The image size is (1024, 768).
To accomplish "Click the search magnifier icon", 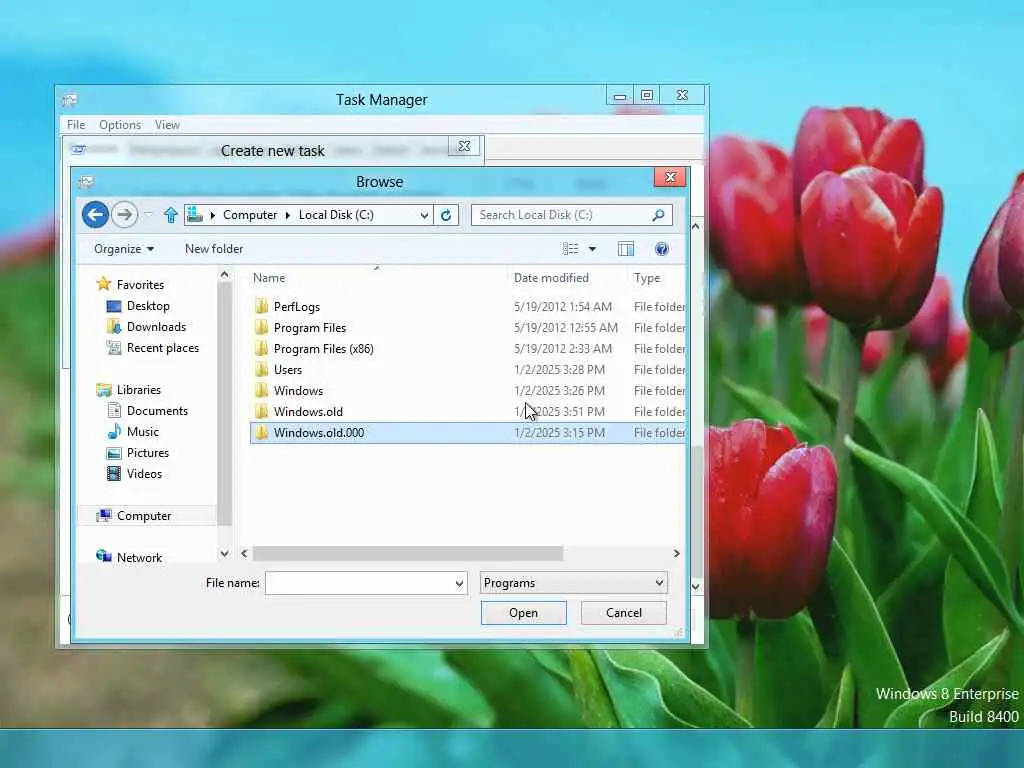I will [658, 214].
